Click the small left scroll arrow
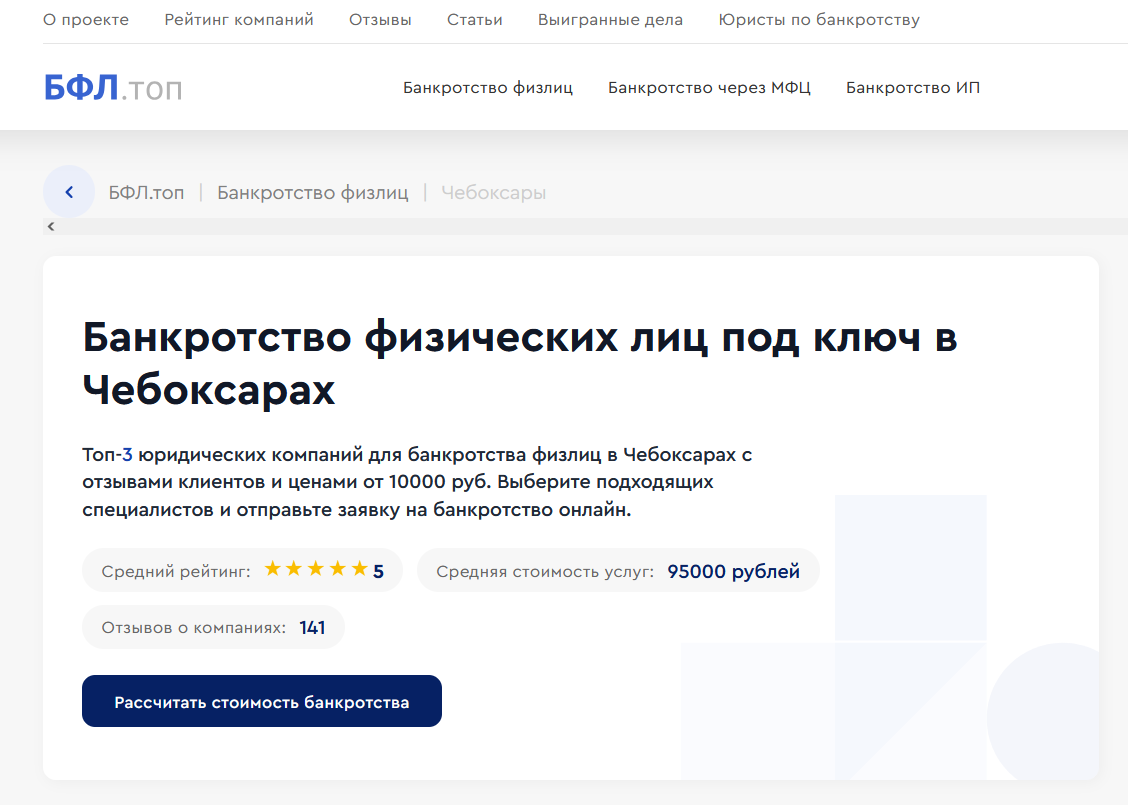 (51, 227)
